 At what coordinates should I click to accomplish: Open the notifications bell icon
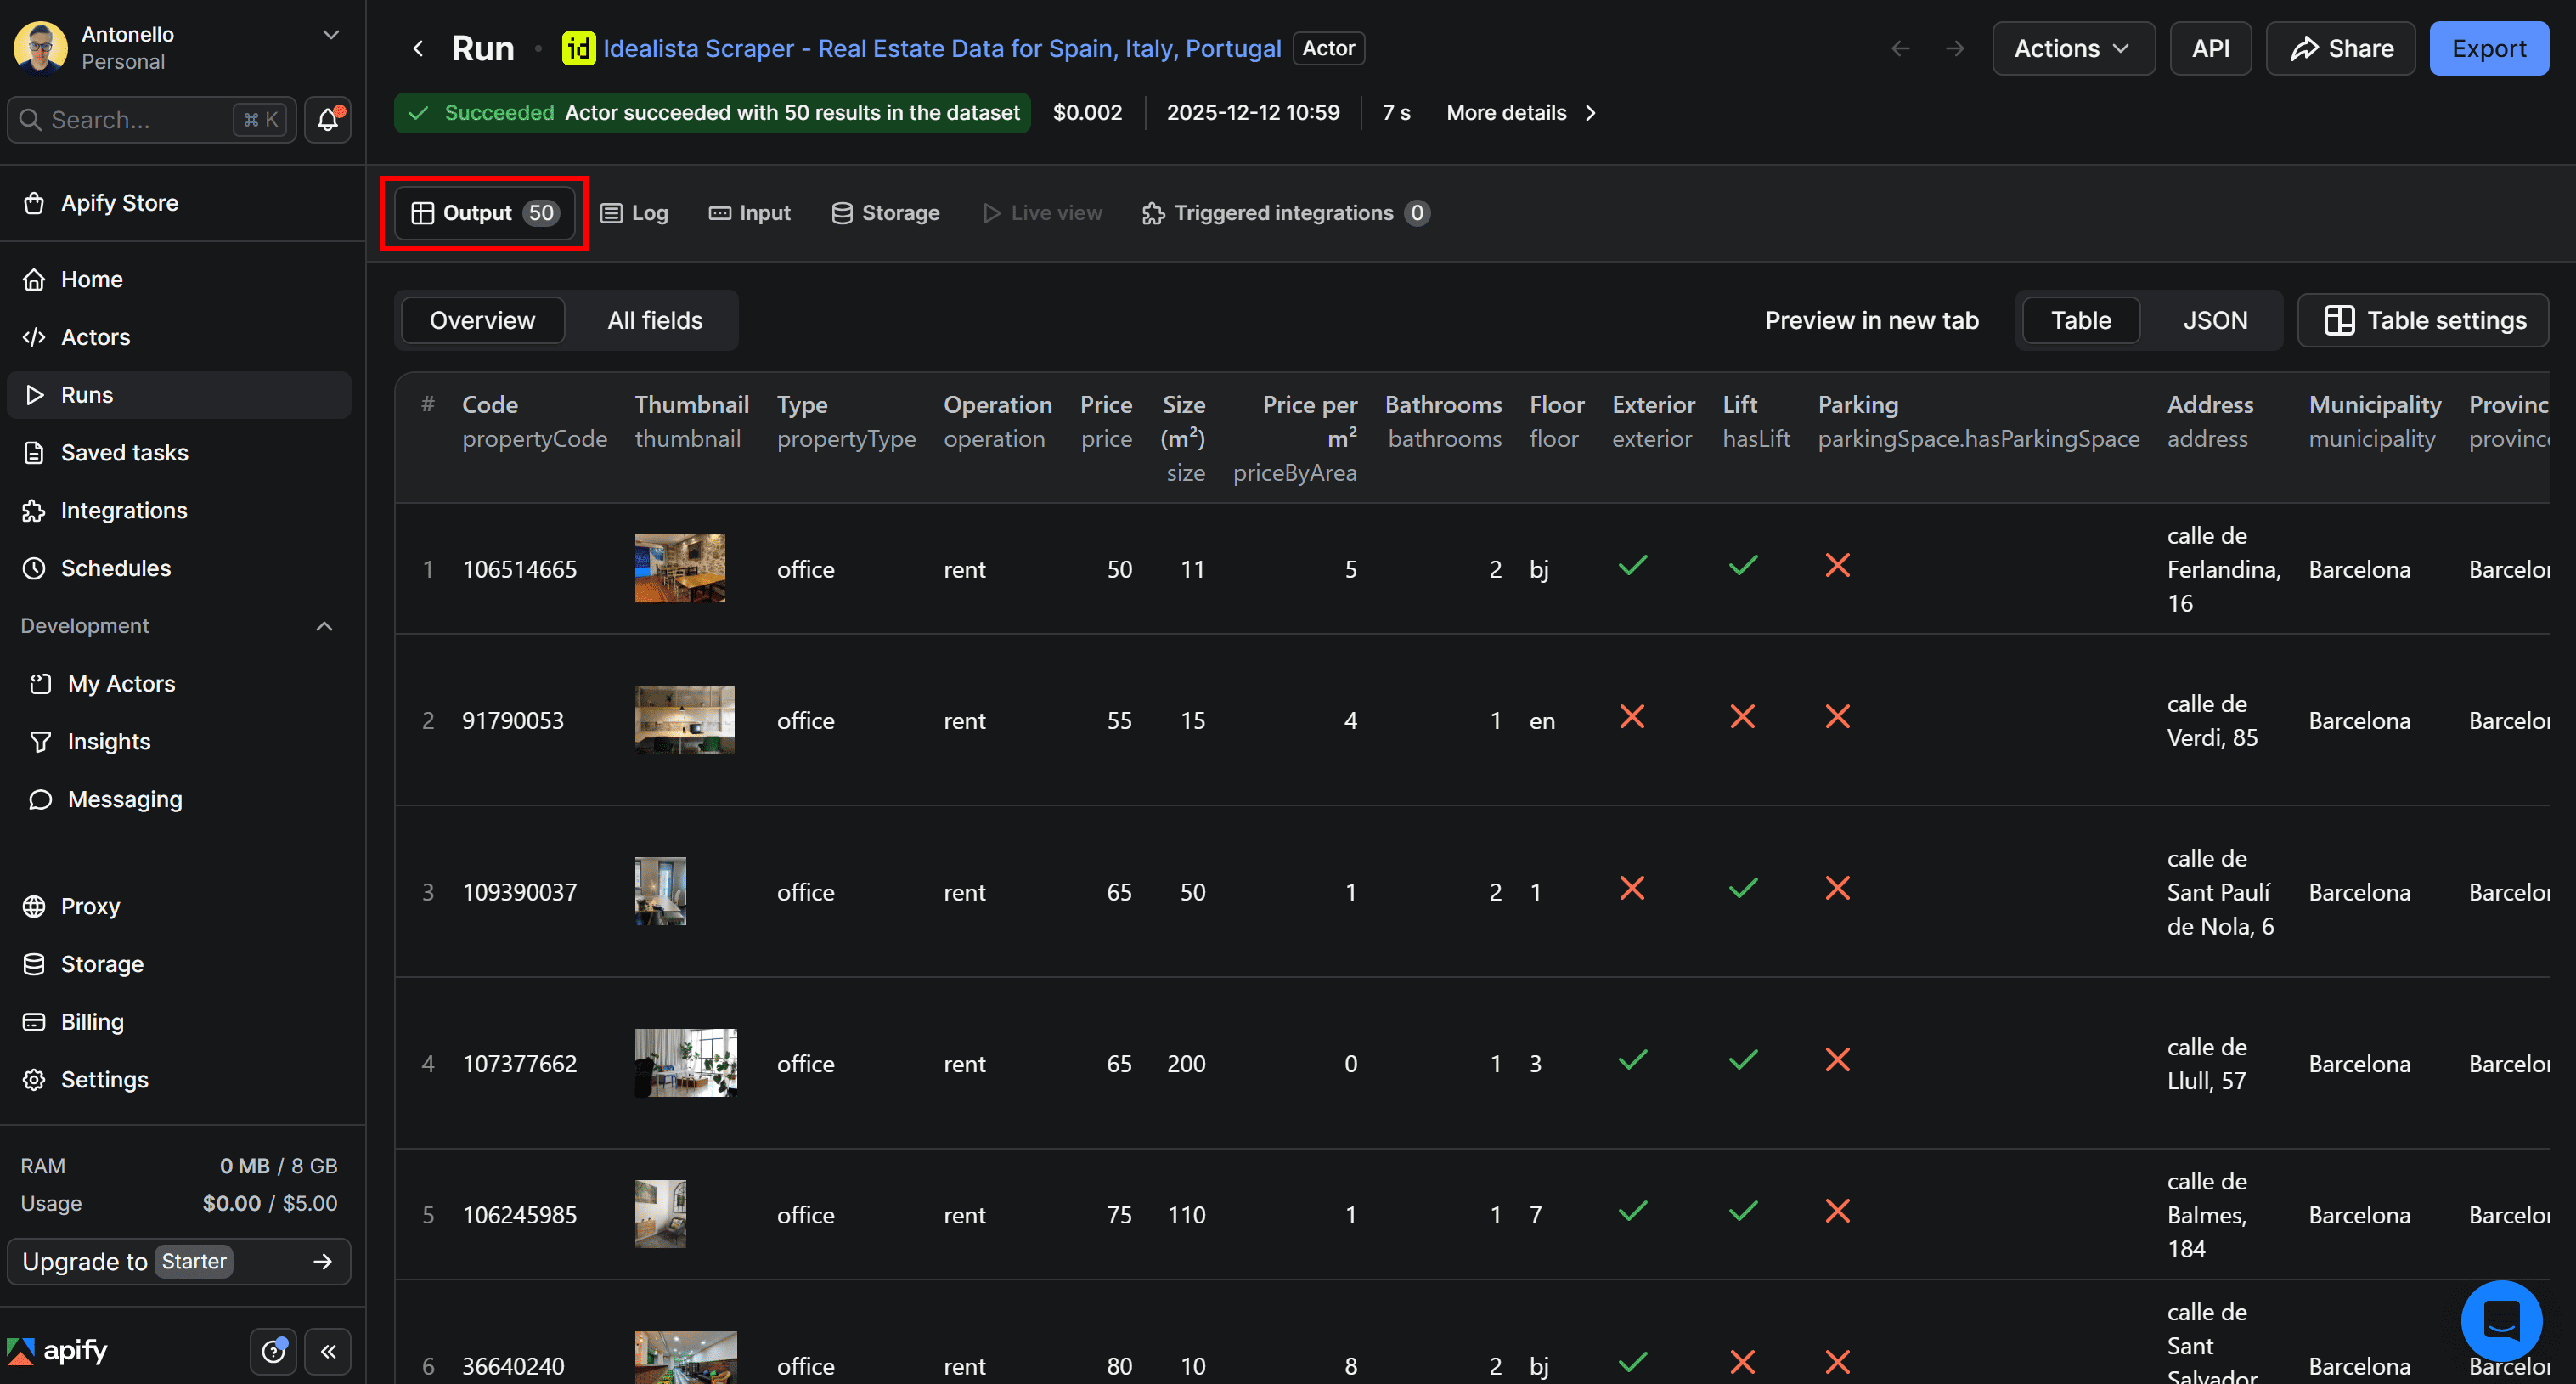pos(327,120)
